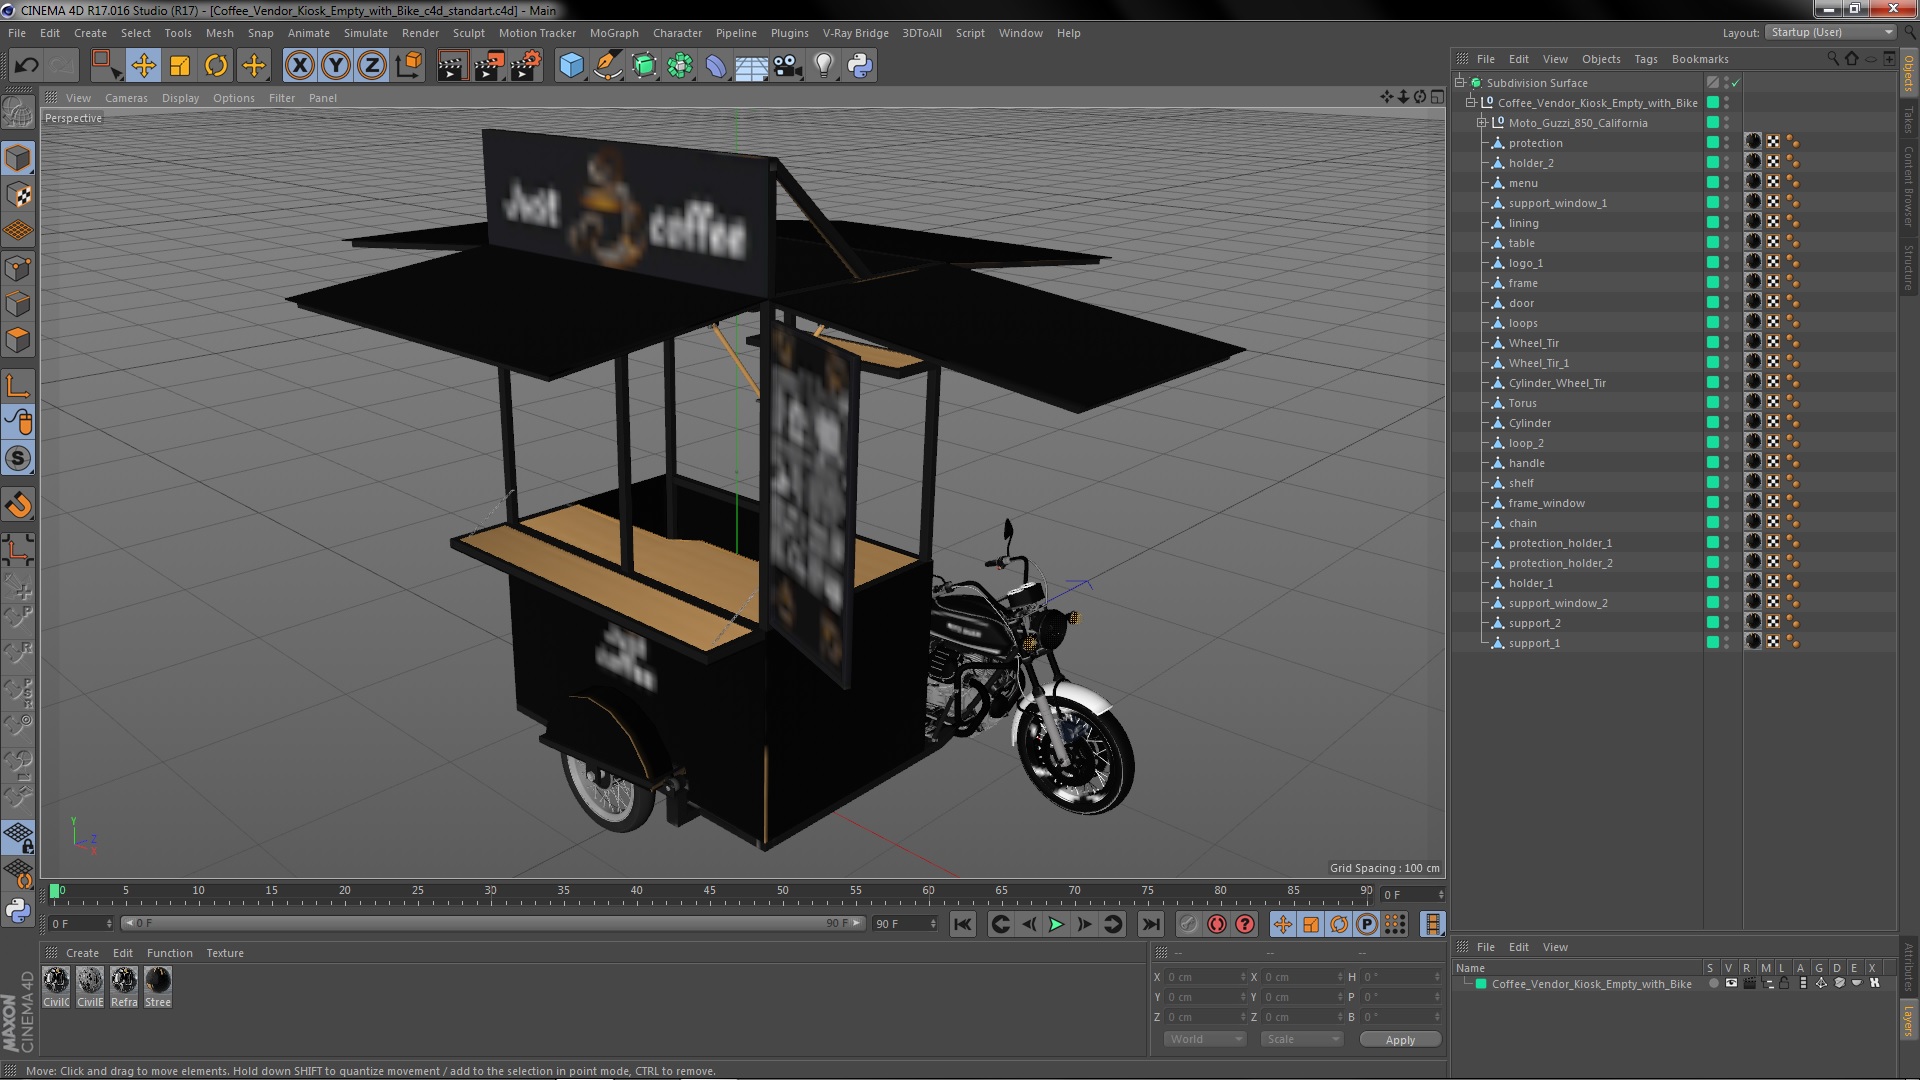The width and height of the screenshot is (1920, 1080).
Task: Open the MoGraph menu
Action: coord(614,33)
